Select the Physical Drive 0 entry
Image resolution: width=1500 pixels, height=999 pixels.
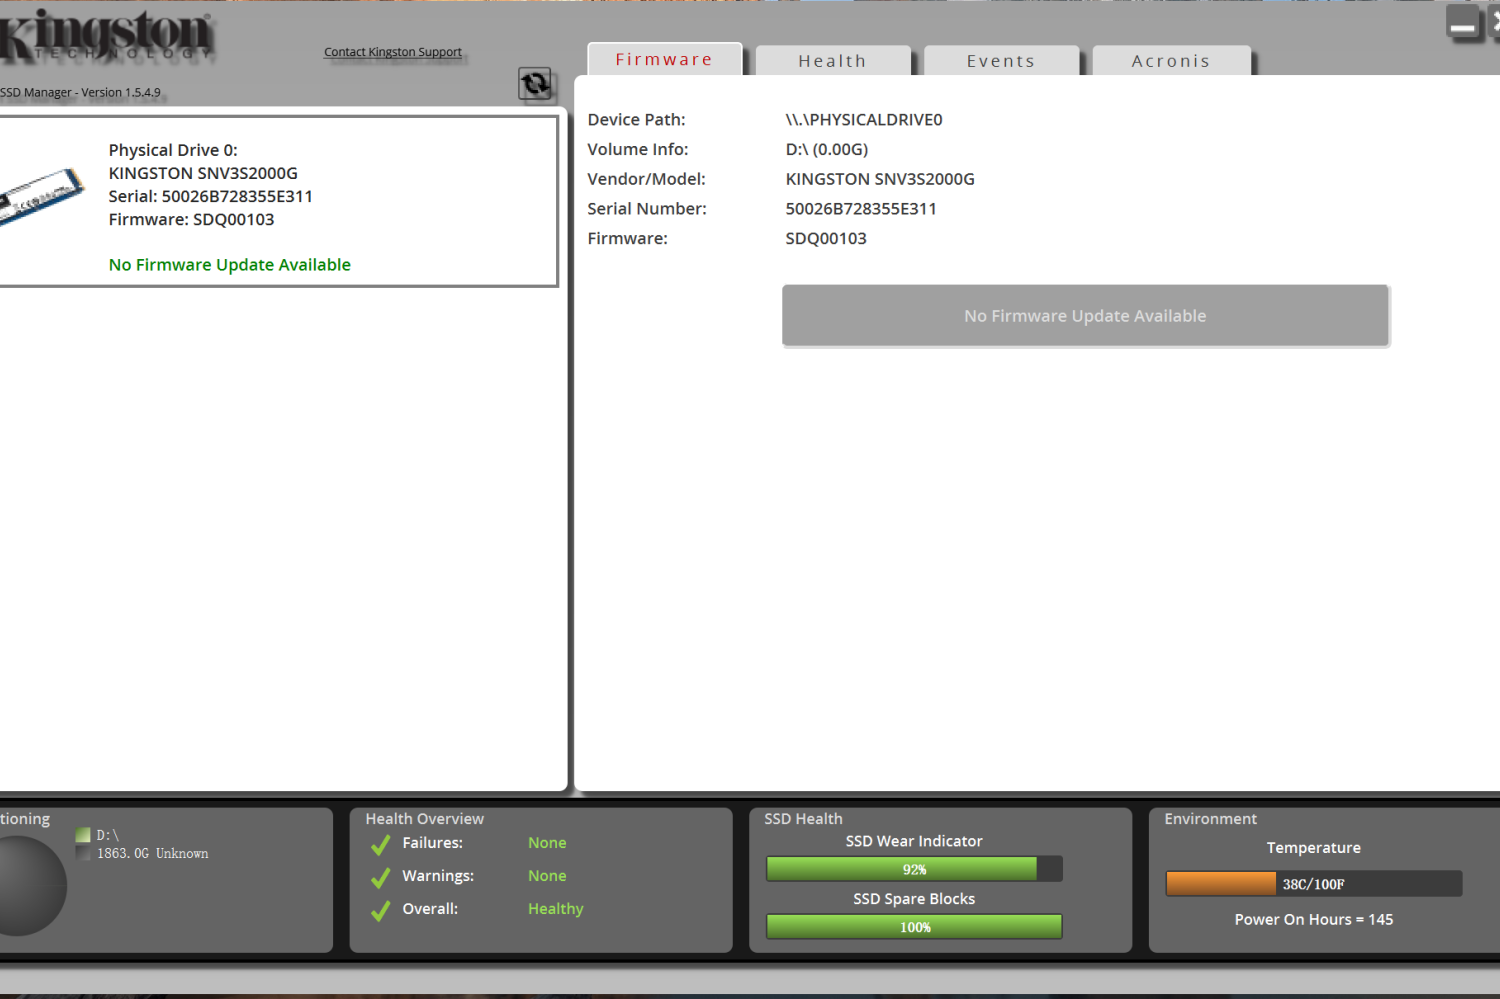[x=278, y=201]
